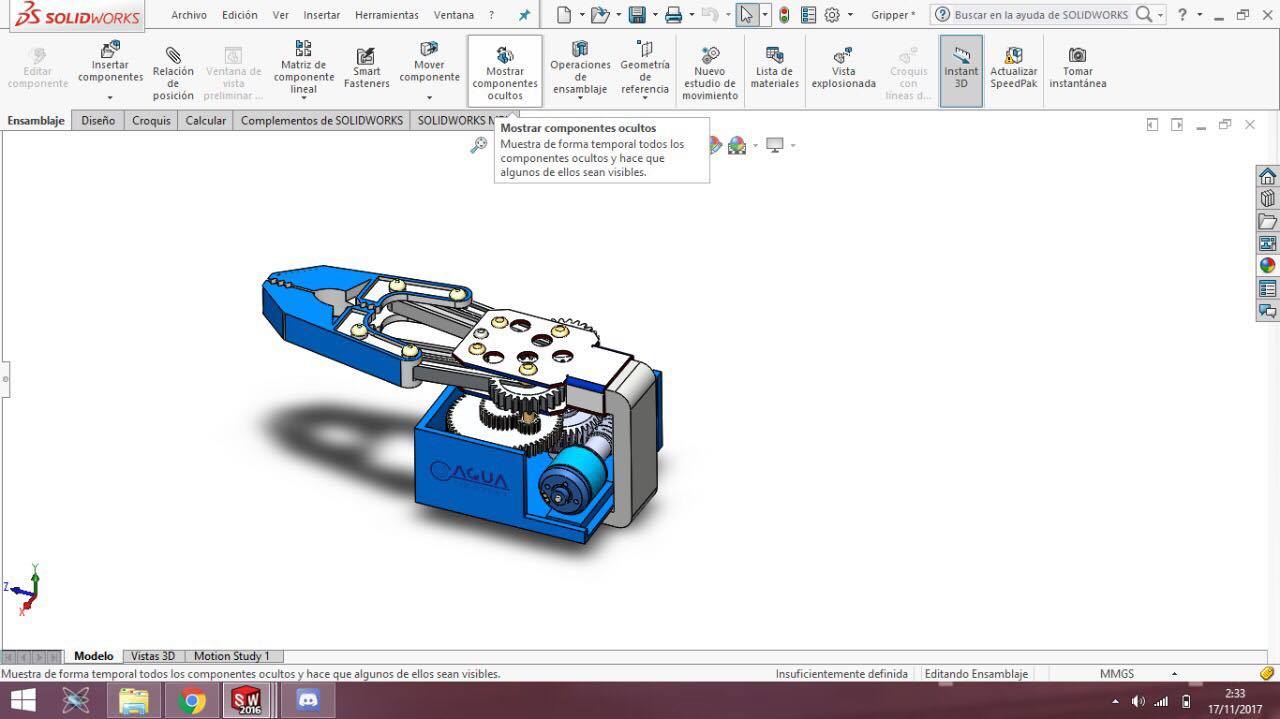Open the View Palette task pane tab

[1267, 243]
